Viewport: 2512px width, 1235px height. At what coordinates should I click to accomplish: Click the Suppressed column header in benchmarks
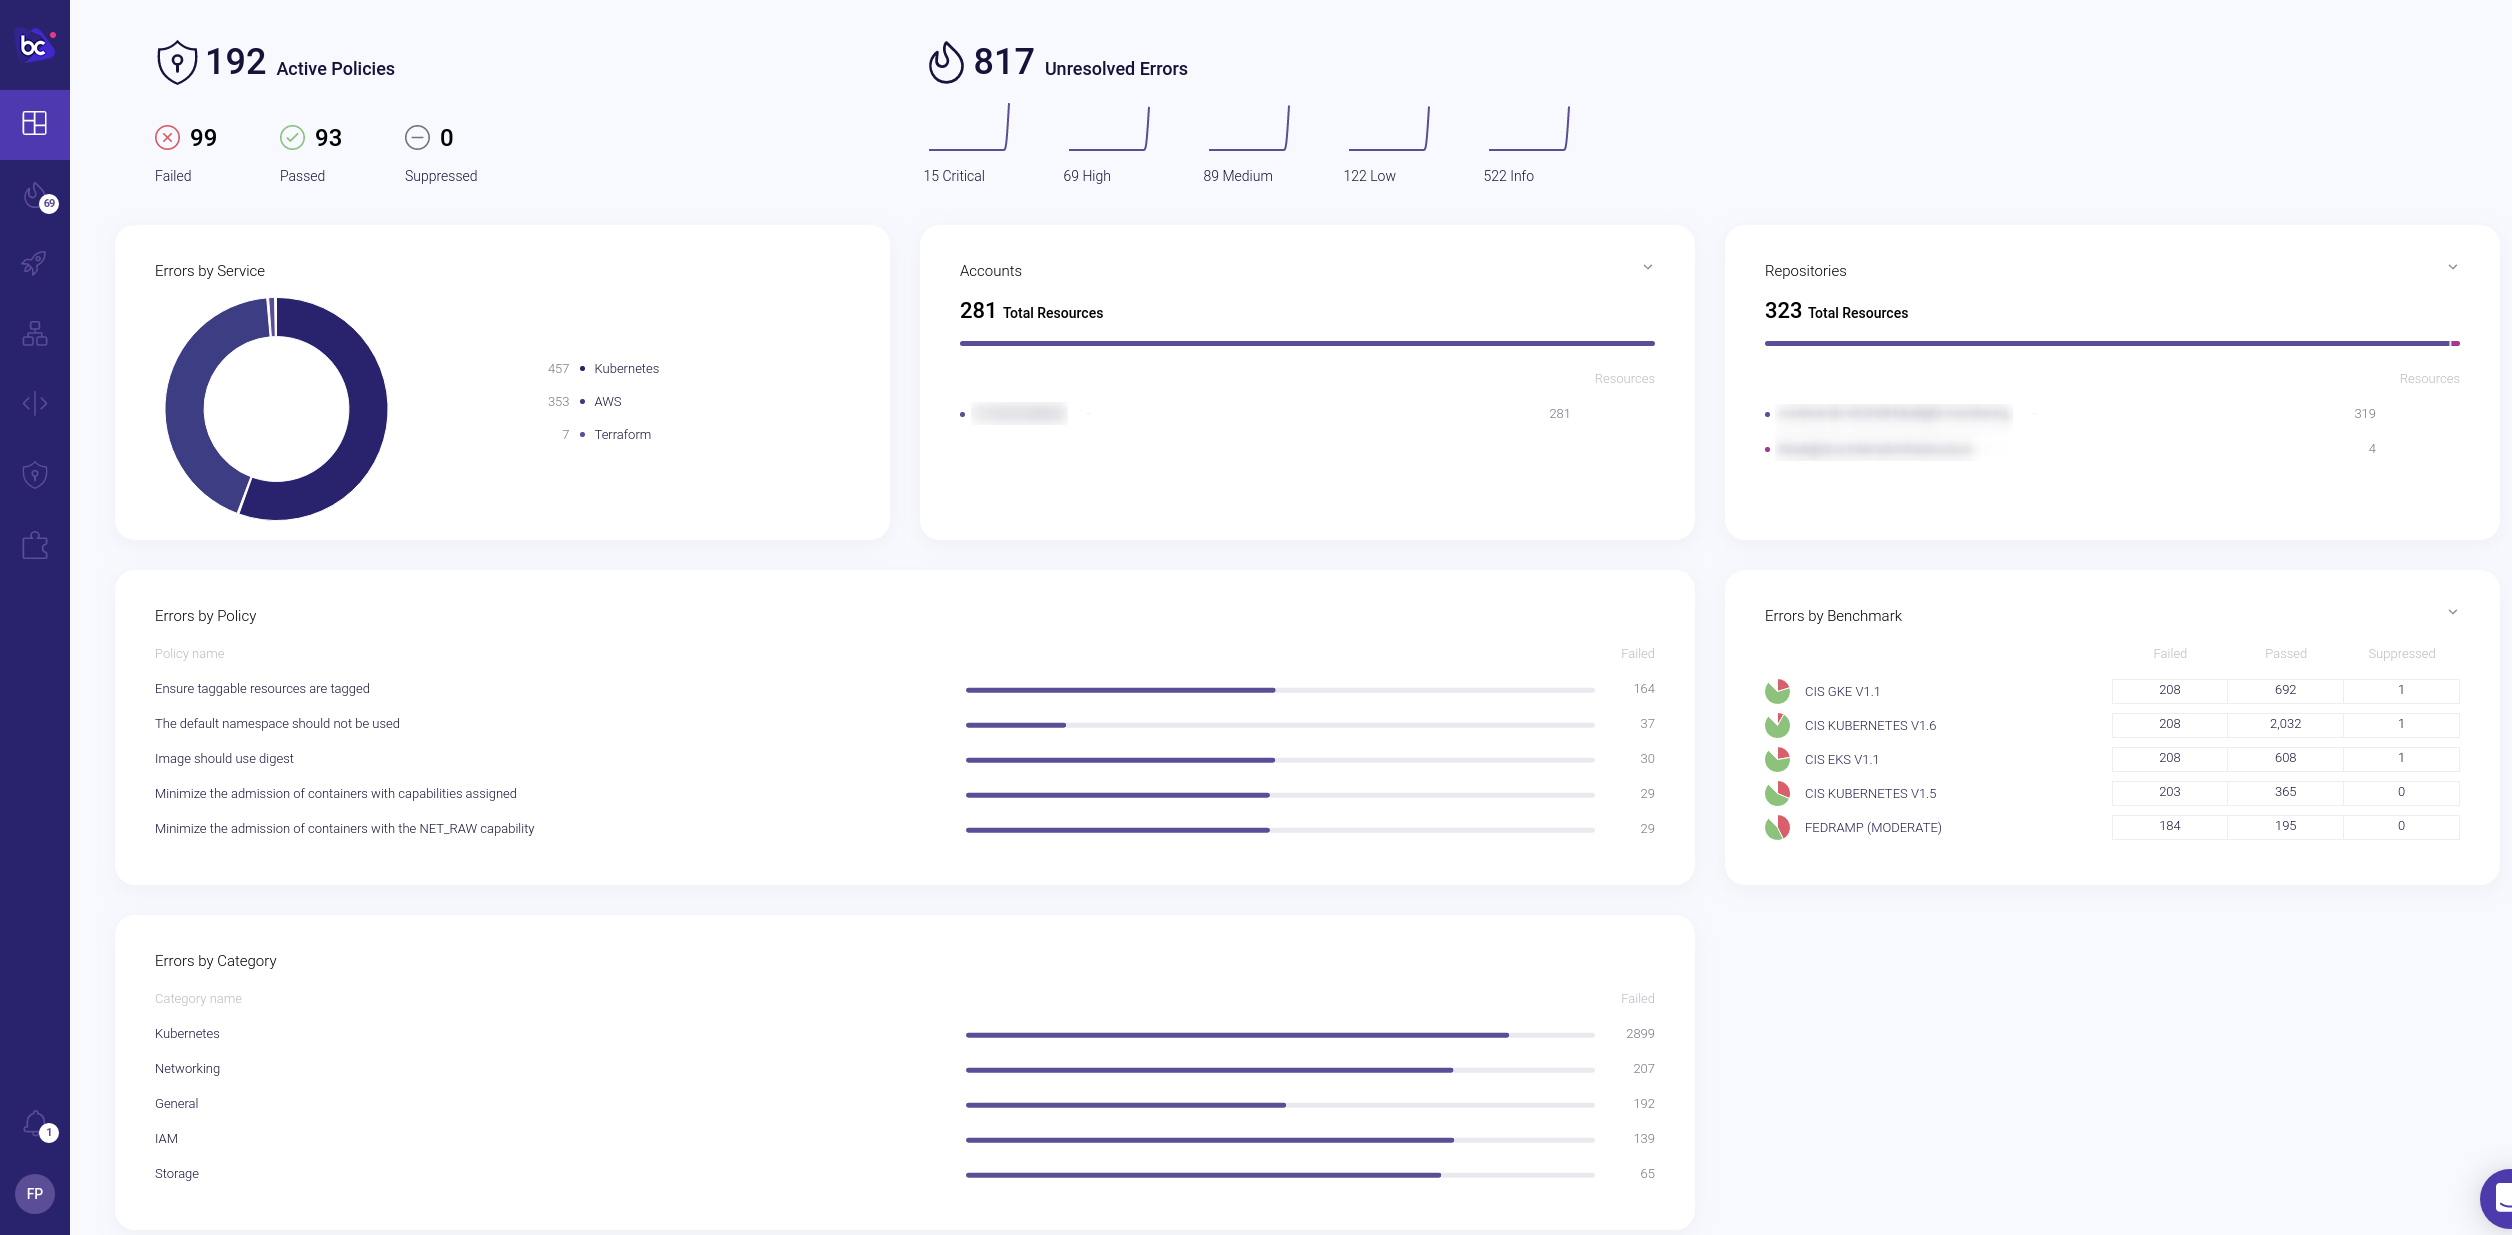coord(2401,654)
